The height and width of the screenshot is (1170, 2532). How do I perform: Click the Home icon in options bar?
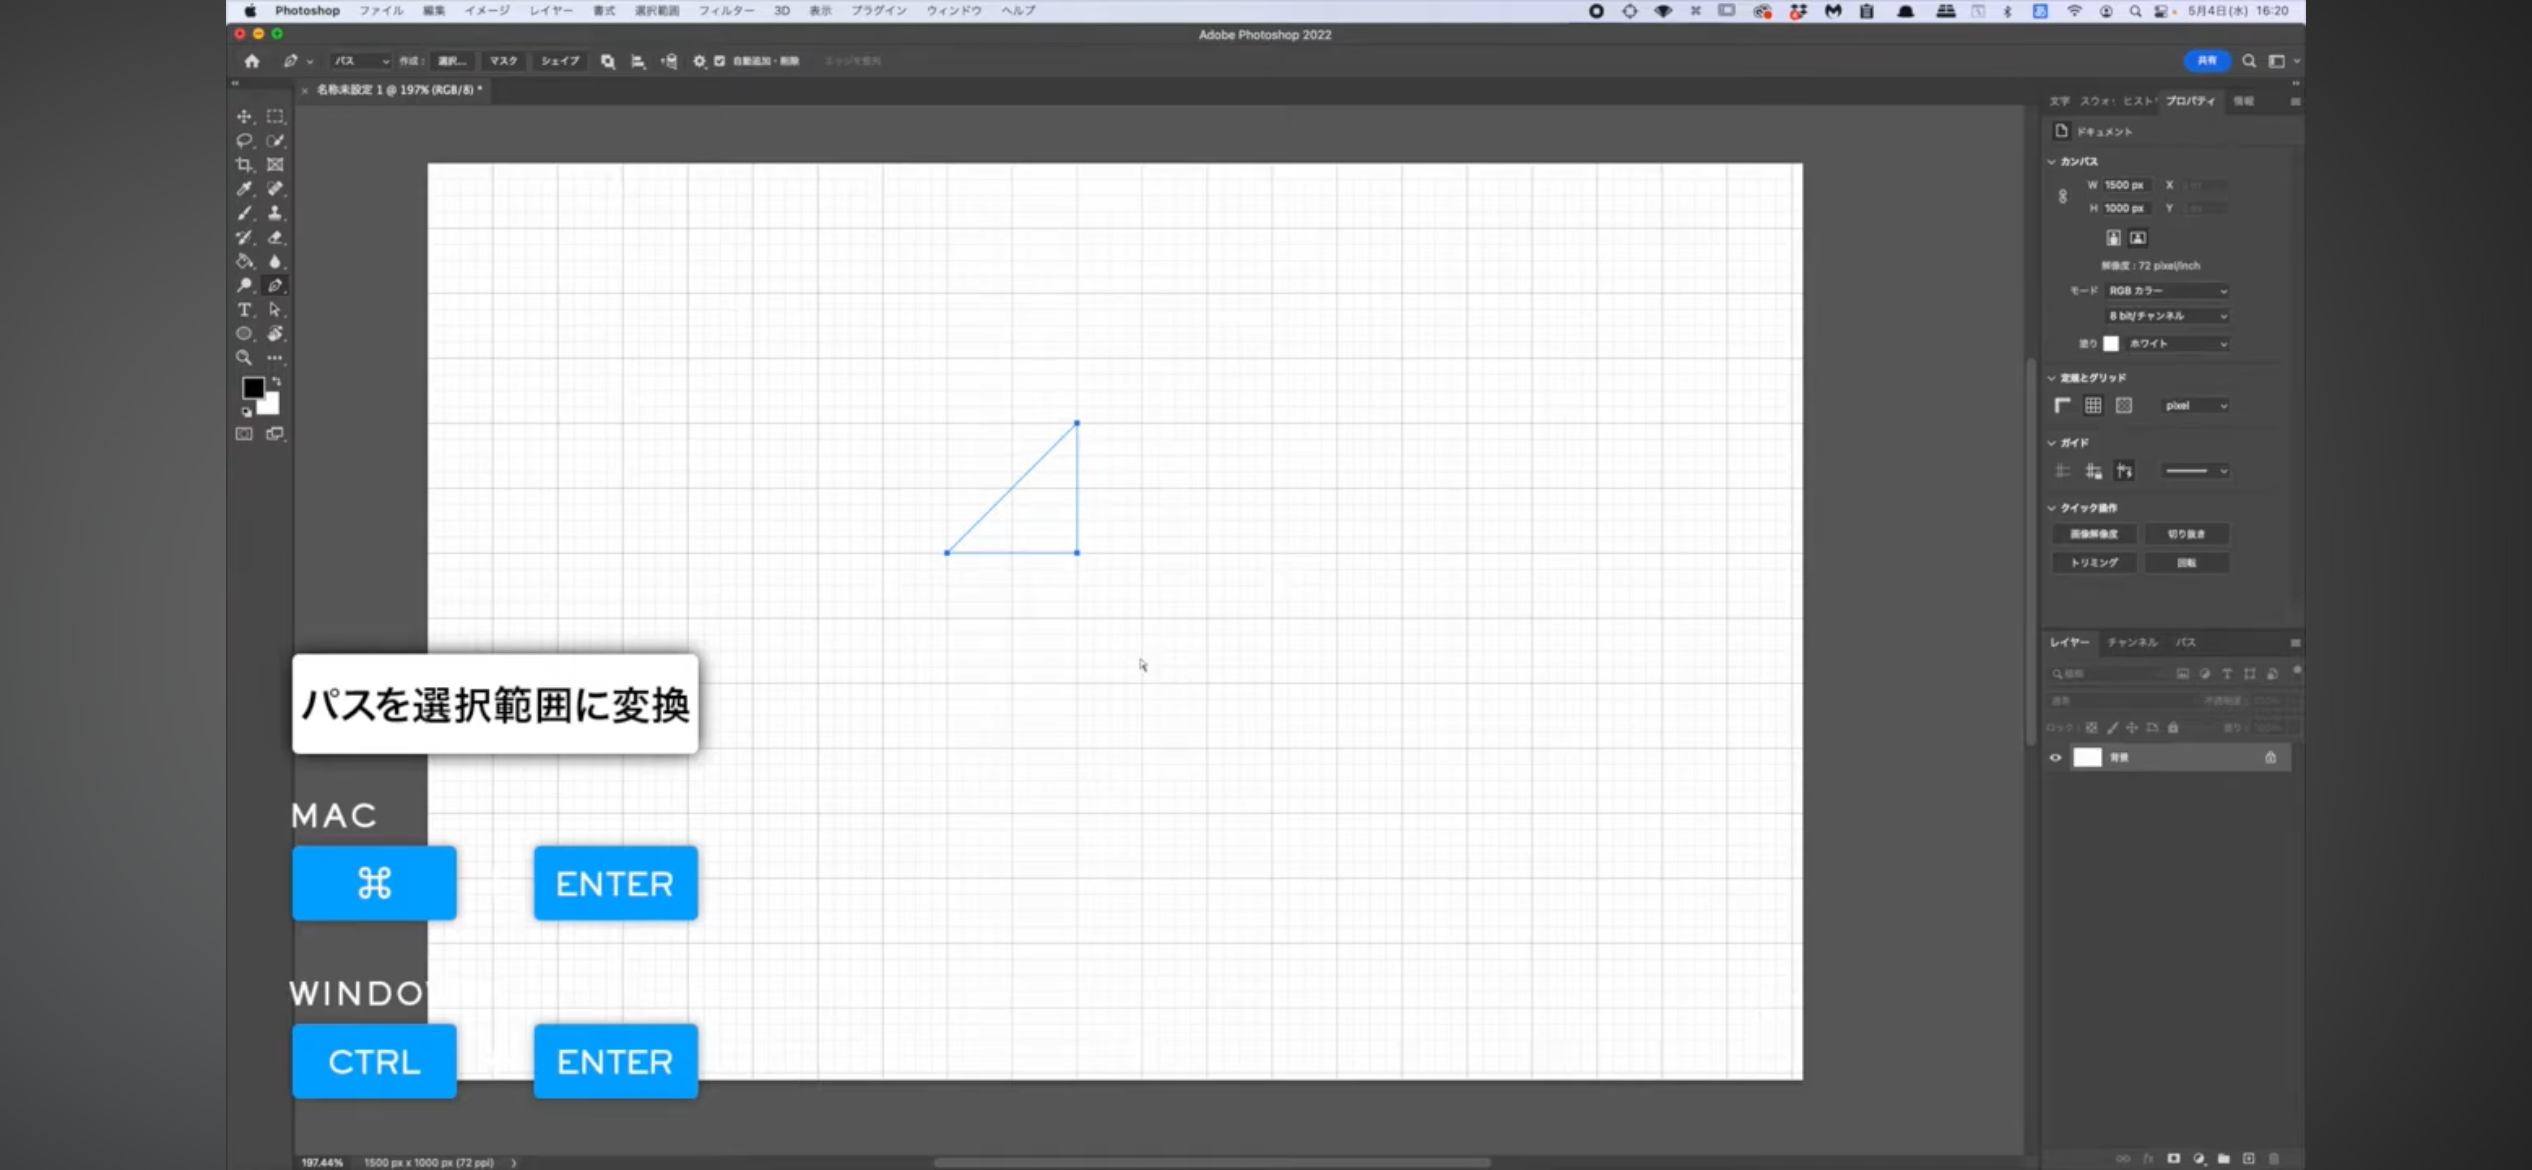point(252,61)
